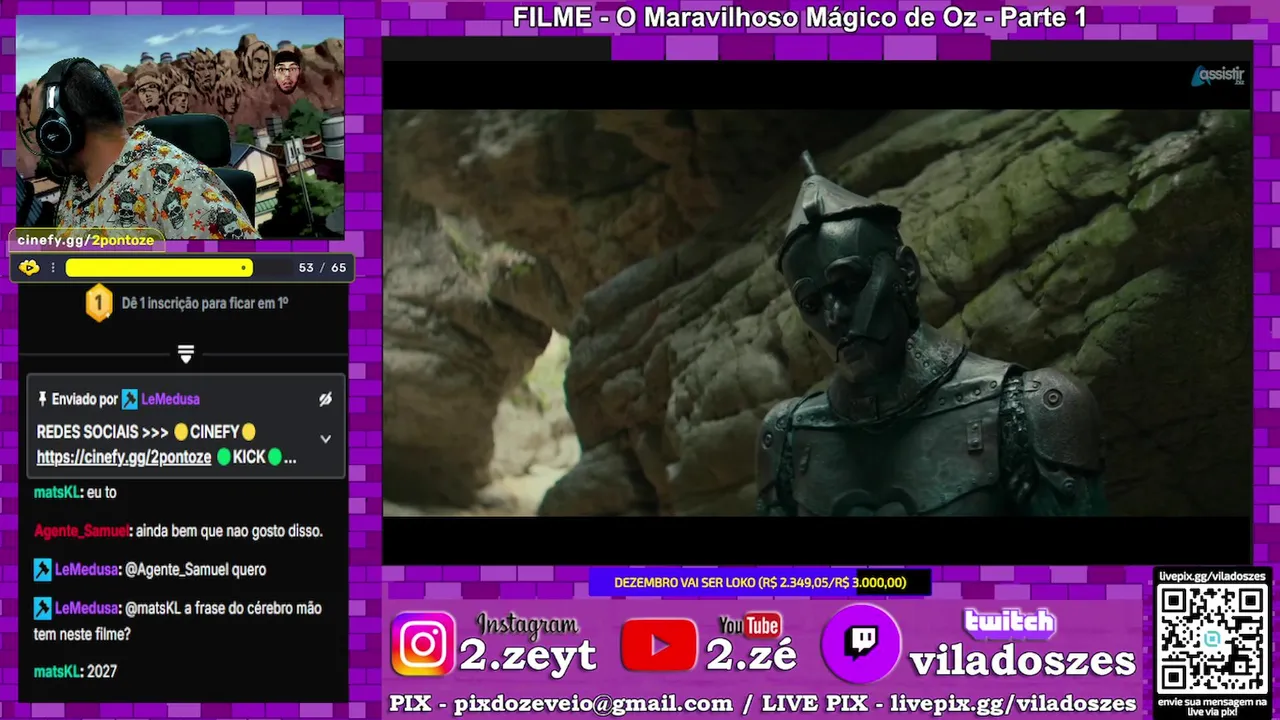Click livepix.gg/viladoszes text above QR code

pos(1211,576)
